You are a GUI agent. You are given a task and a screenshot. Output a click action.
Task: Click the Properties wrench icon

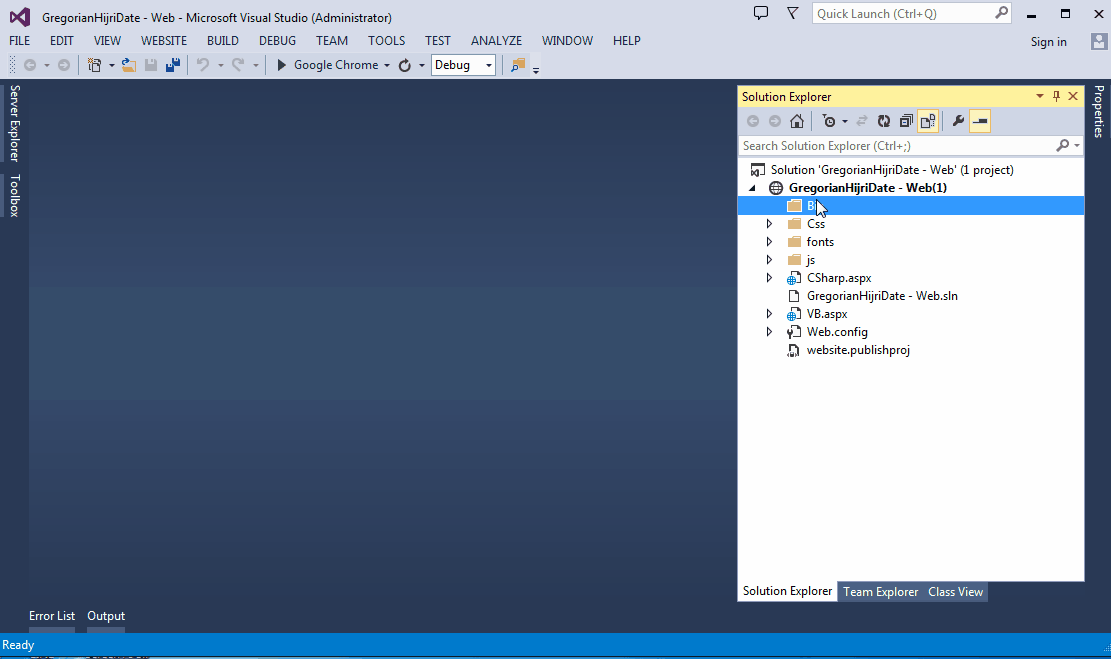(x=958, y=121)
